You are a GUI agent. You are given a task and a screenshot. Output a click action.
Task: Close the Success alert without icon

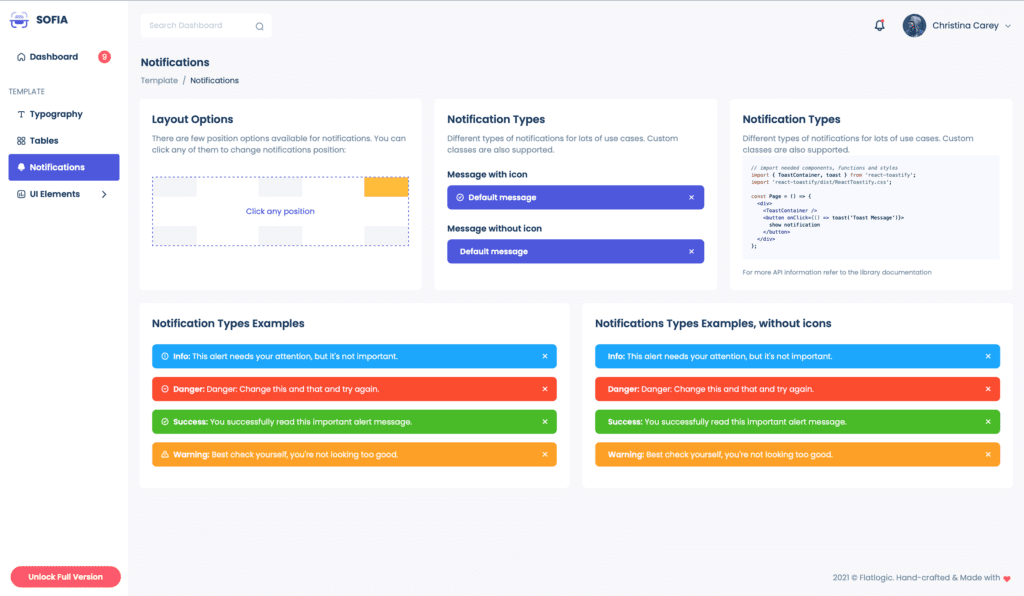[x=988, y=422]
